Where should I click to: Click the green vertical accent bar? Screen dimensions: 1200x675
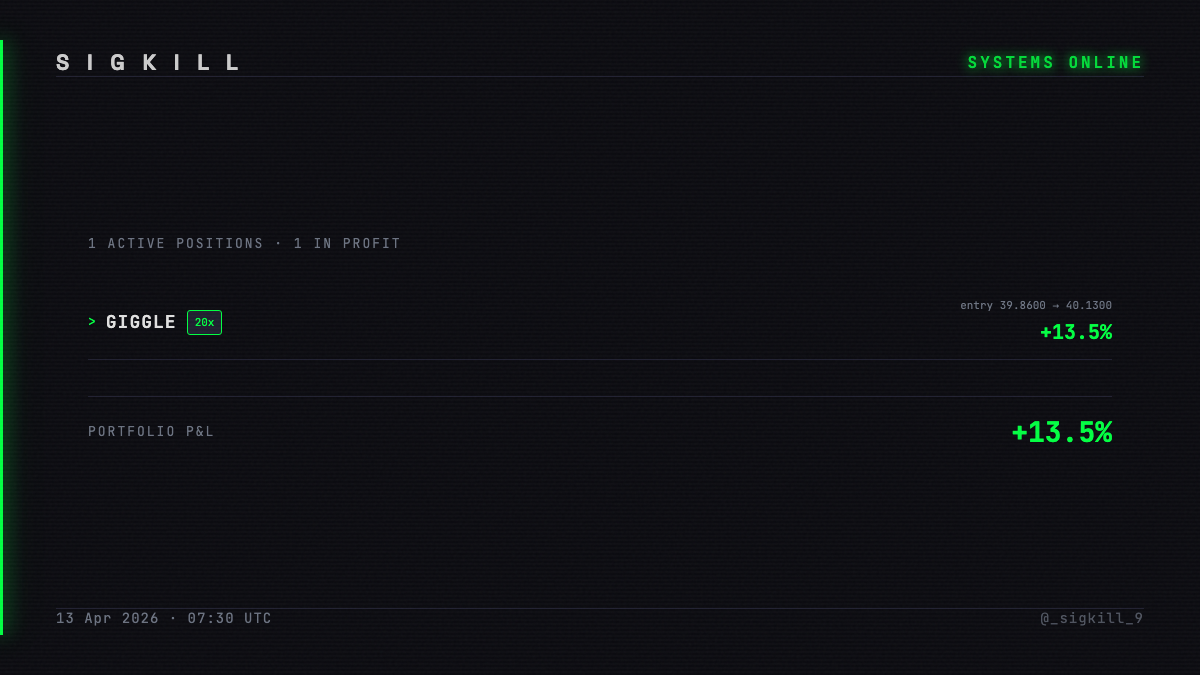[2, 337]
